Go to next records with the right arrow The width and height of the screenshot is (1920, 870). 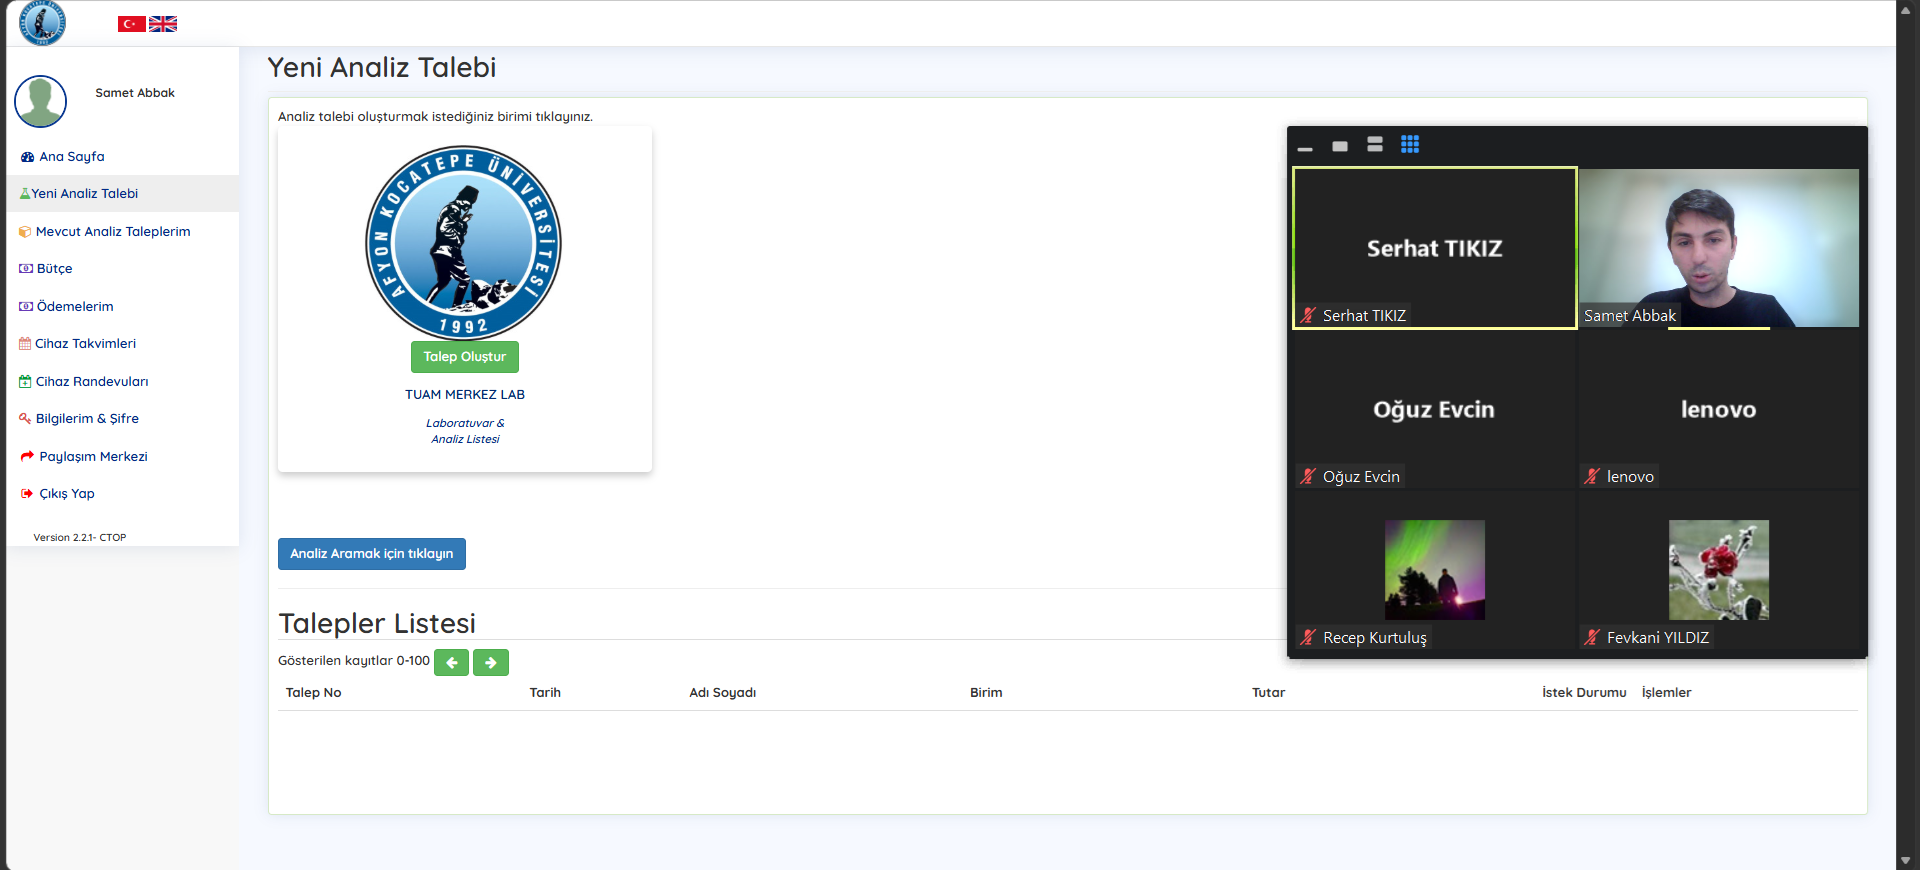click(491, 662)
